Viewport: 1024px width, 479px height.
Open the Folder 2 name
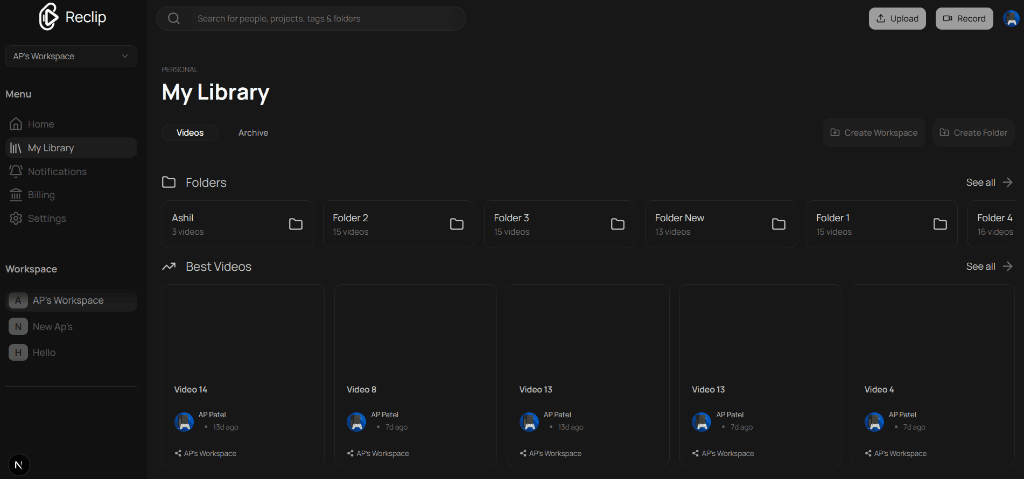[351, 218]
